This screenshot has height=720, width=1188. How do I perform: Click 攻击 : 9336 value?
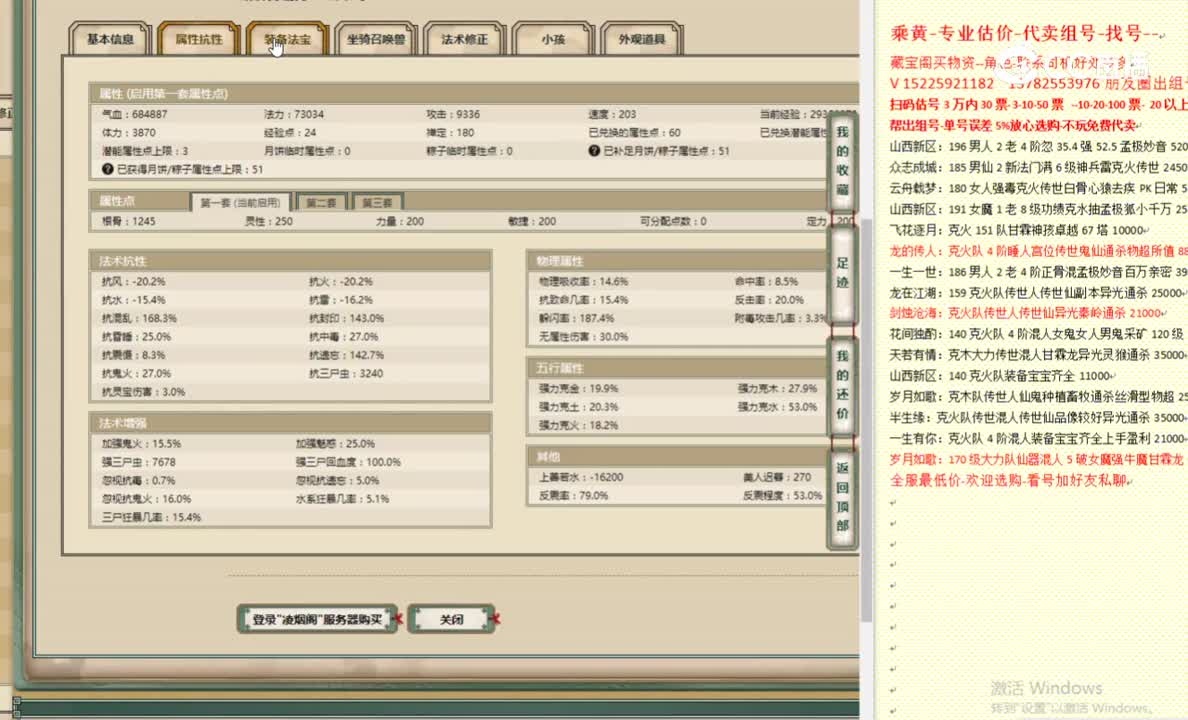pos(453,114)
